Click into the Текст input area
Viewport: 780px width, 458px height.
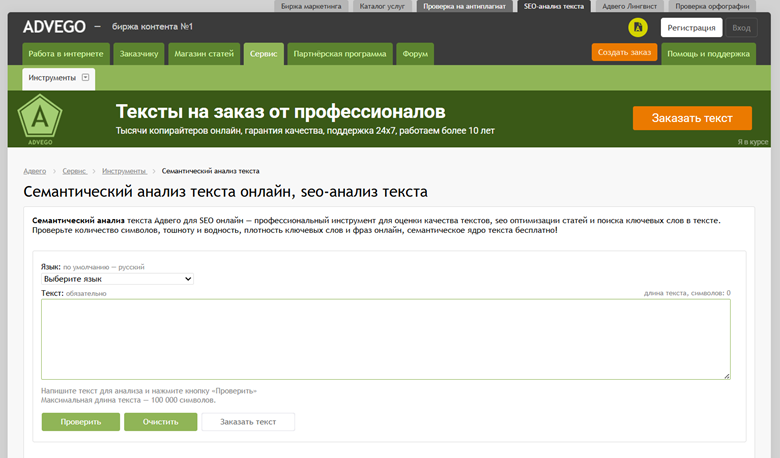click(386, 339)
